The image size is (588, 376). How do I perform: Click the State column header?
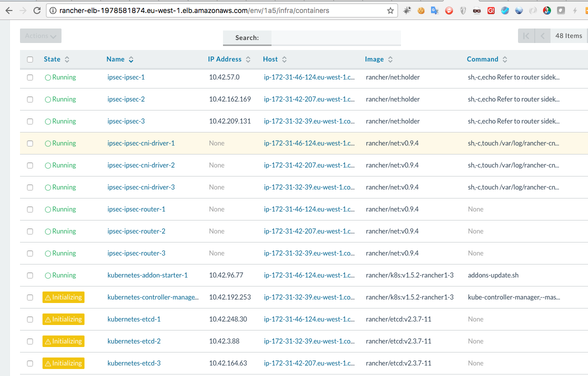(x=52, y=59)
